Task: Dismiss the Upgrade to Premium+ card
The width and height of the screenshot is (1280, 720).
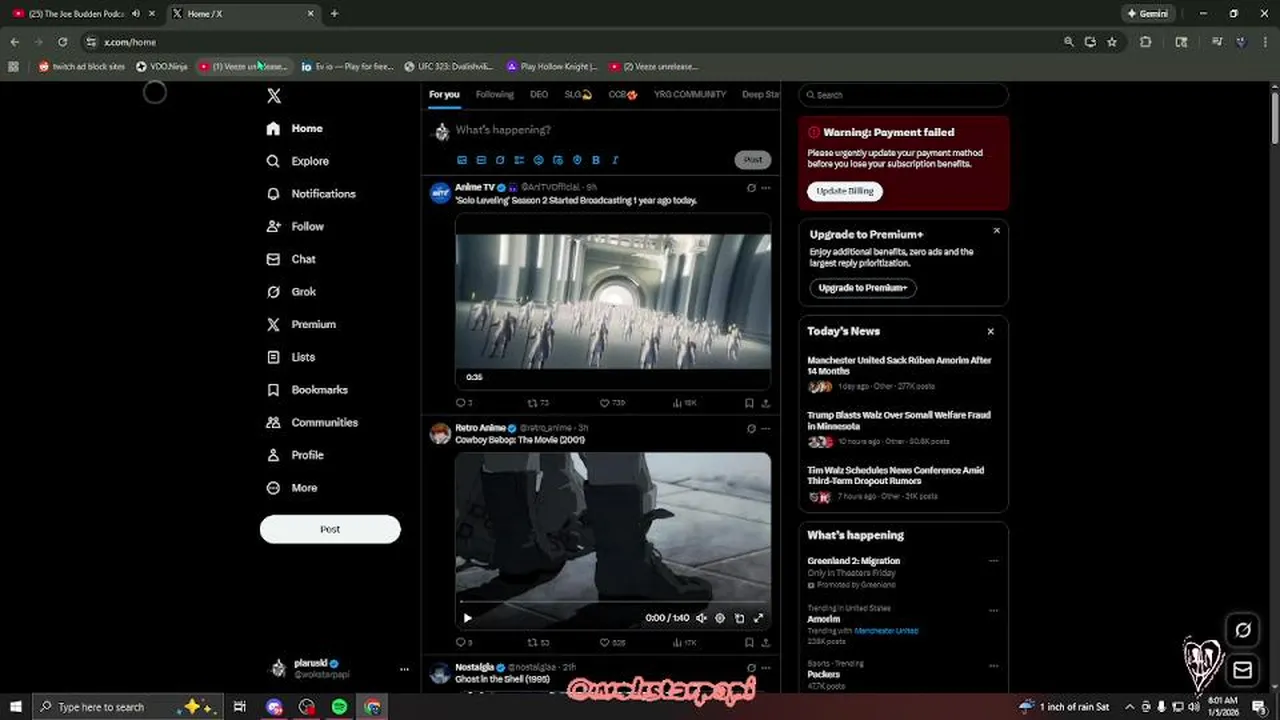Action: [996, 231]
